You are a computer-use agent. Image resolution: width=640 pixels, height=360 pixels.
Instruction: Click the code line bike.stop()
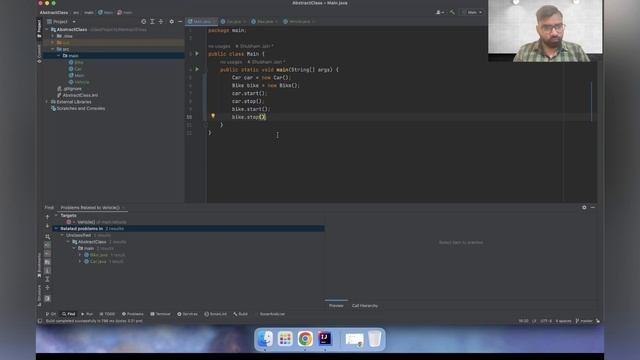click(249, 117)
